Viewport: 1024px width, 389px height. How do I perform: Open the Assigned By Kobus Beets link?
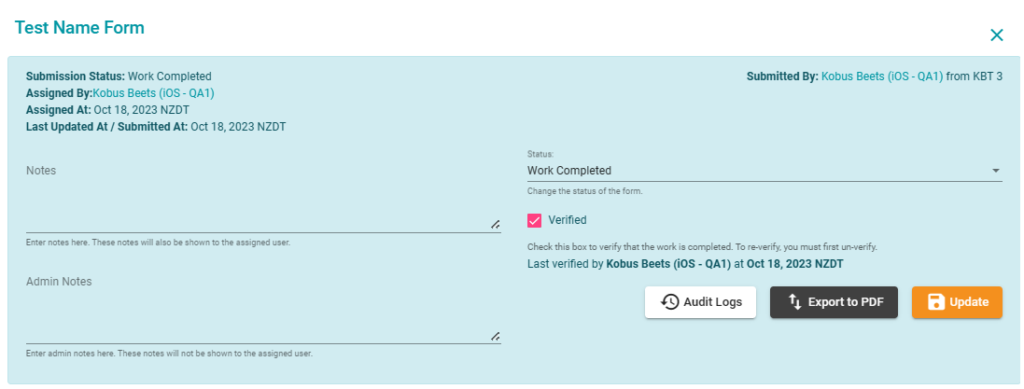153,93
